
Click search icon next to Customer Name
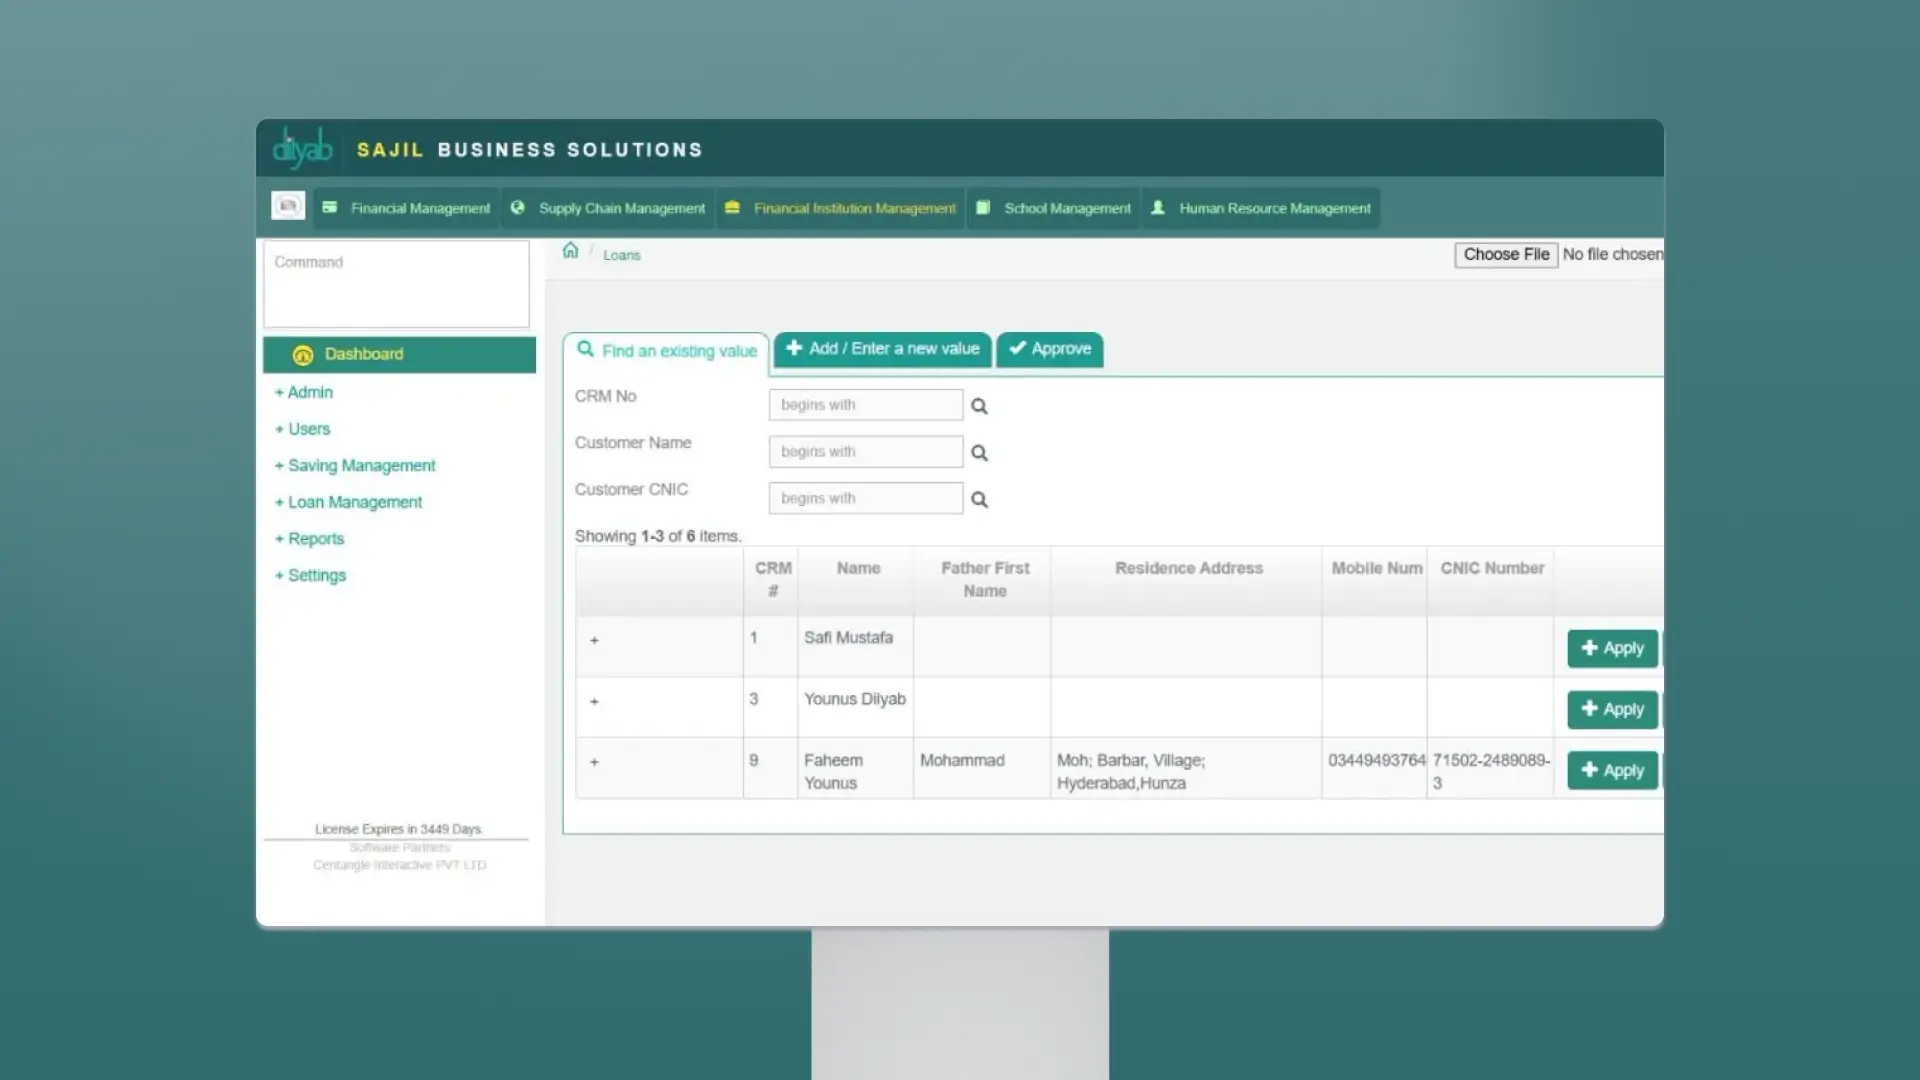click(x=980, y=453)
